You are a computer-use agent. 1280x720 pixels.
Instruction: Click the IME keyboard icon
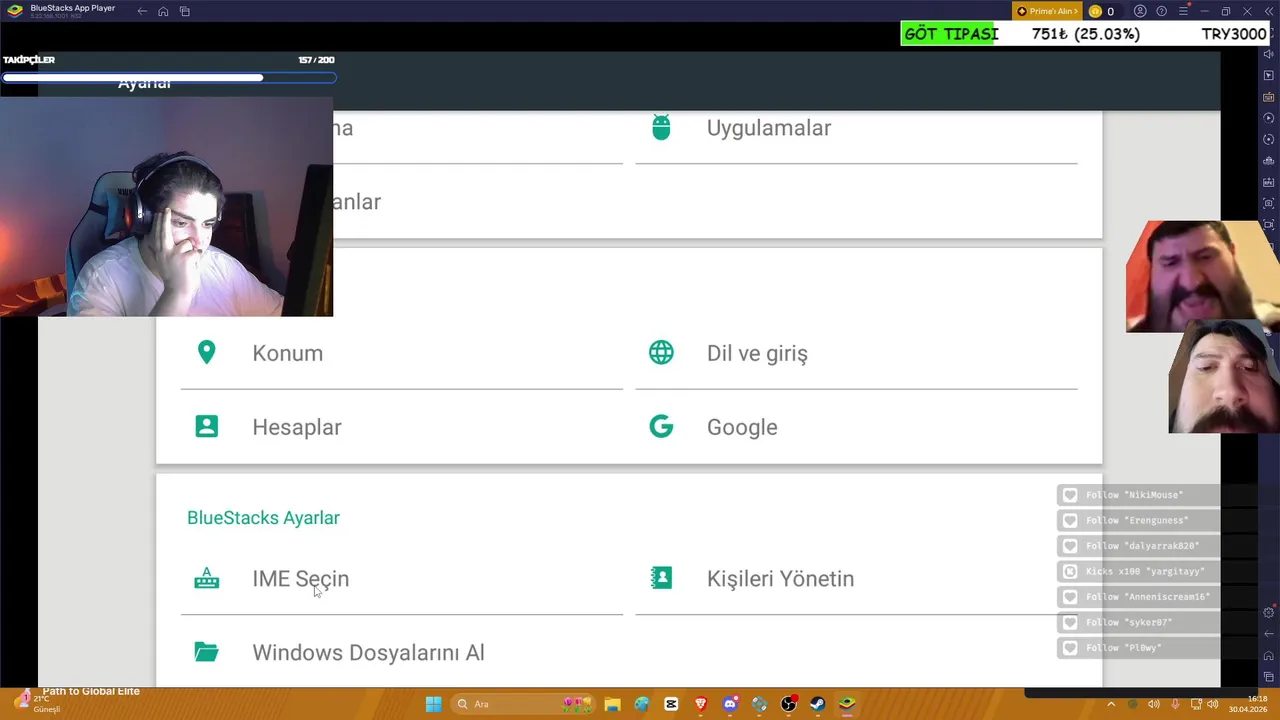206,578
